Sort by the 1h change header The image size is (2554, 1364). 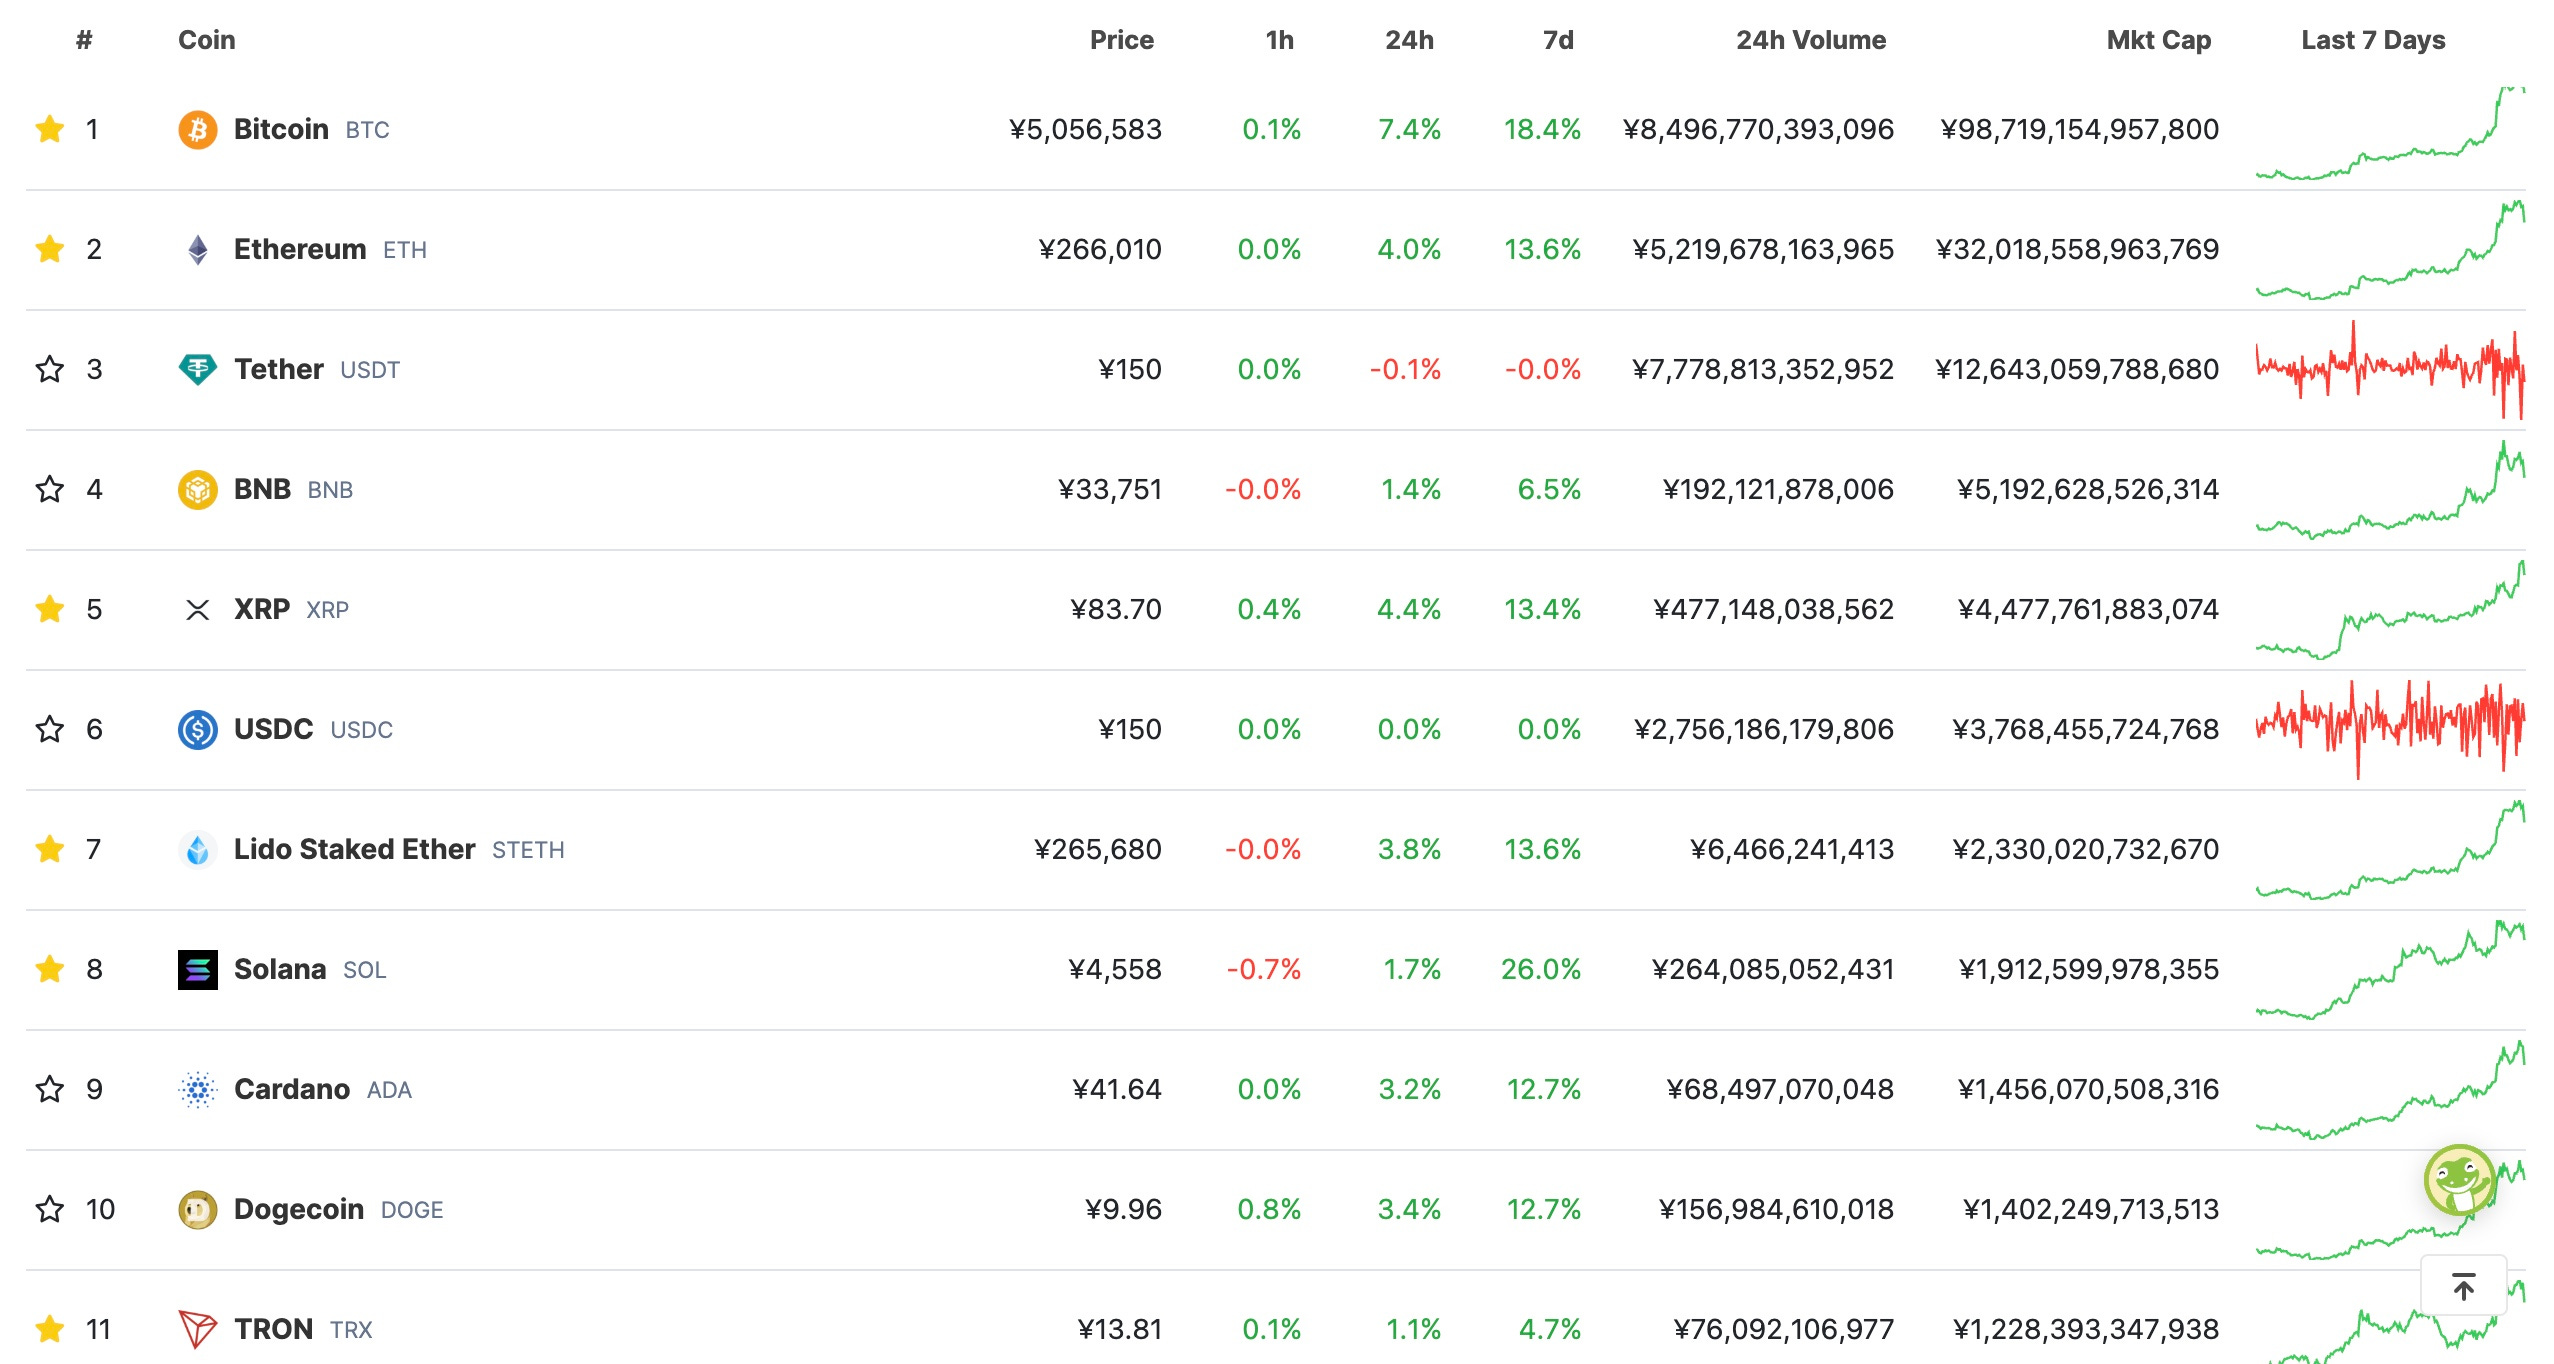1279,40
